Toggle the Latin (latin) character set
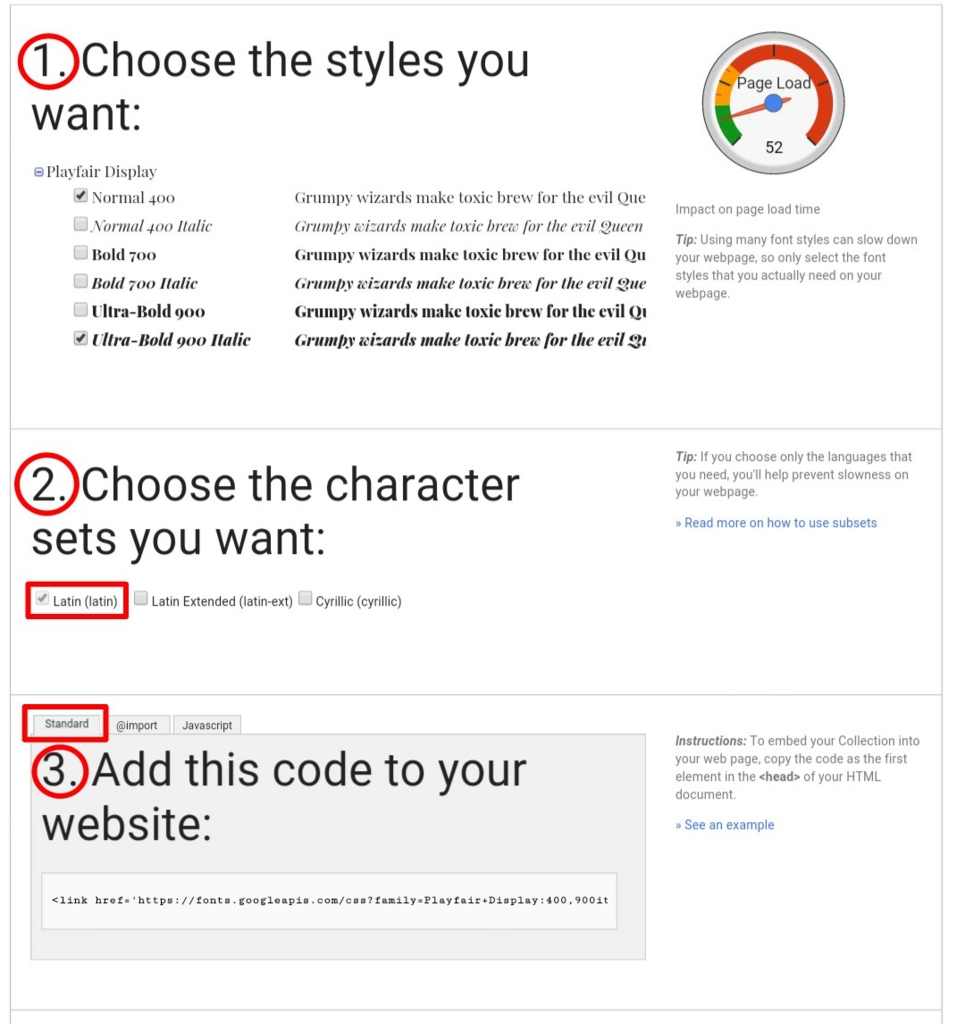 [x=42, y=598]
